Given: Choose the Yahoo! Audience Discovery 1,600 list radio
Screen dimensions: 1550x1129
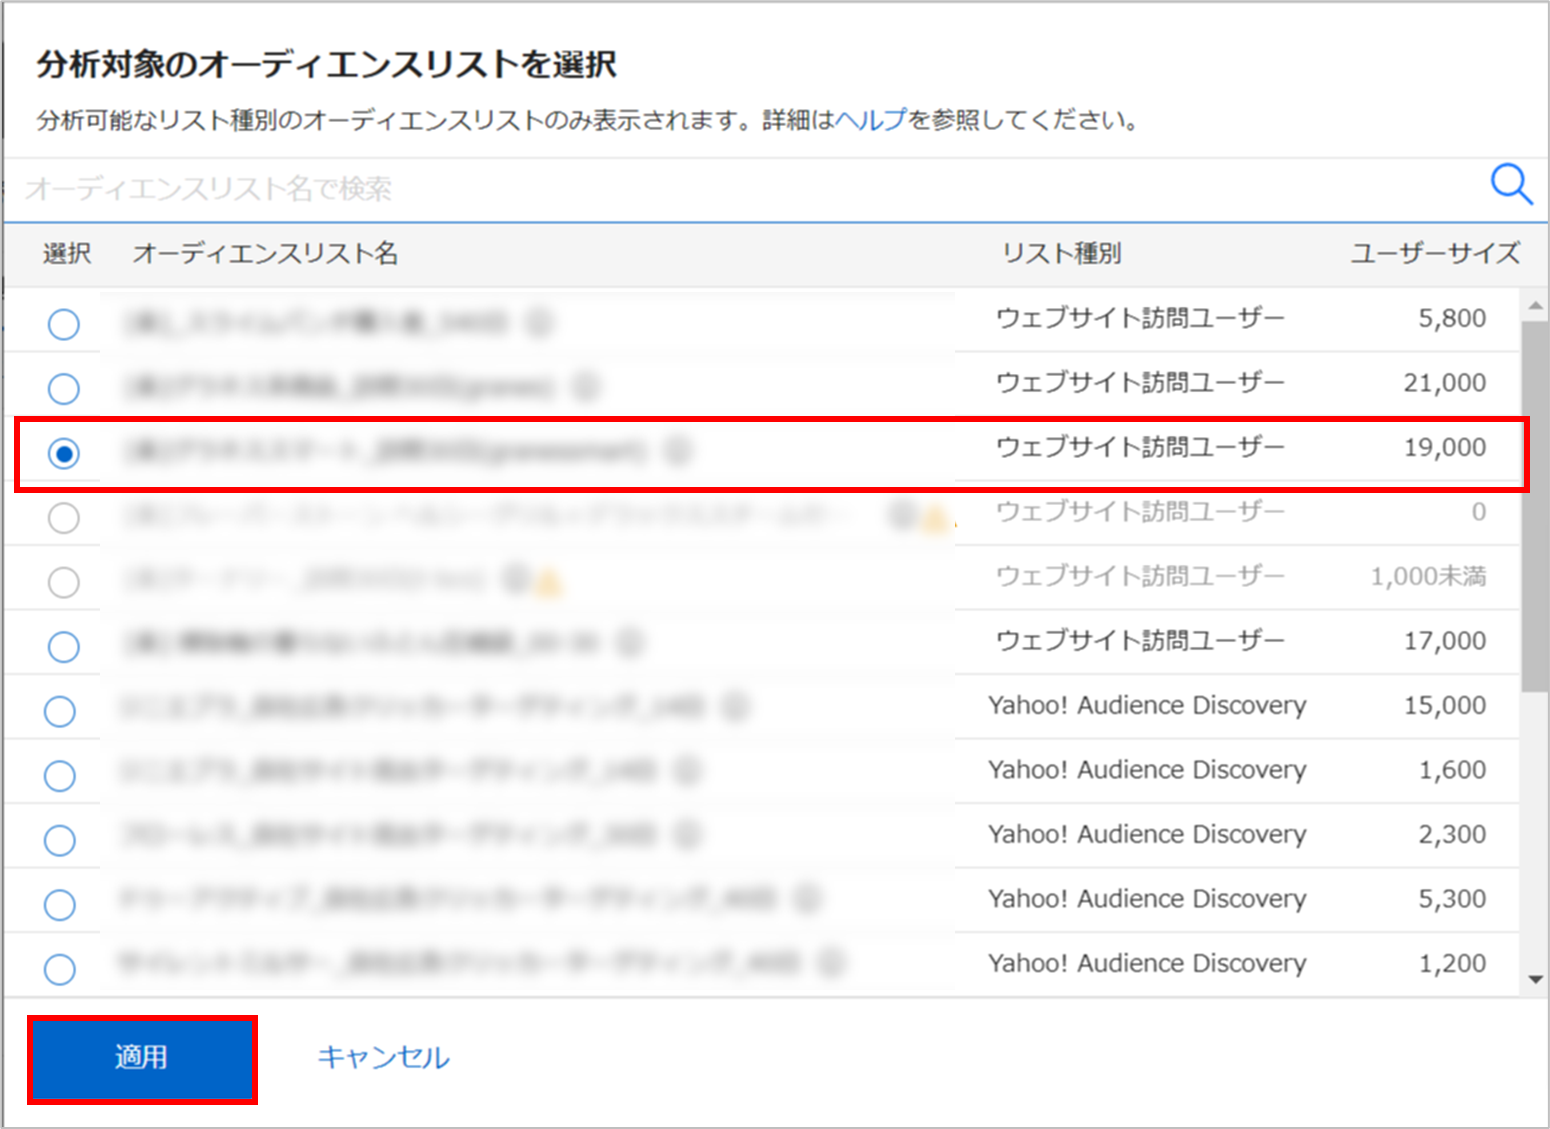Looking at the screenshot, I should pyautogui.click(x=60, y=776).
